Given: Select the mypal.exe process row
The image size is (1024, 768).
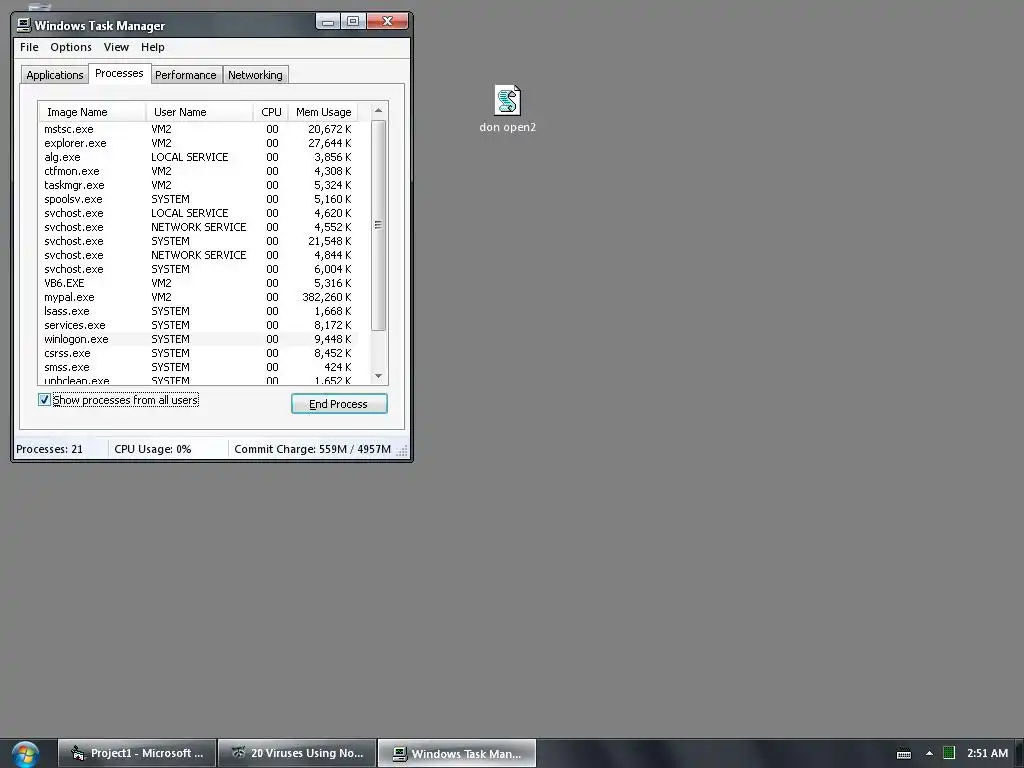Looking at the screenshot, I should point(199,297).
